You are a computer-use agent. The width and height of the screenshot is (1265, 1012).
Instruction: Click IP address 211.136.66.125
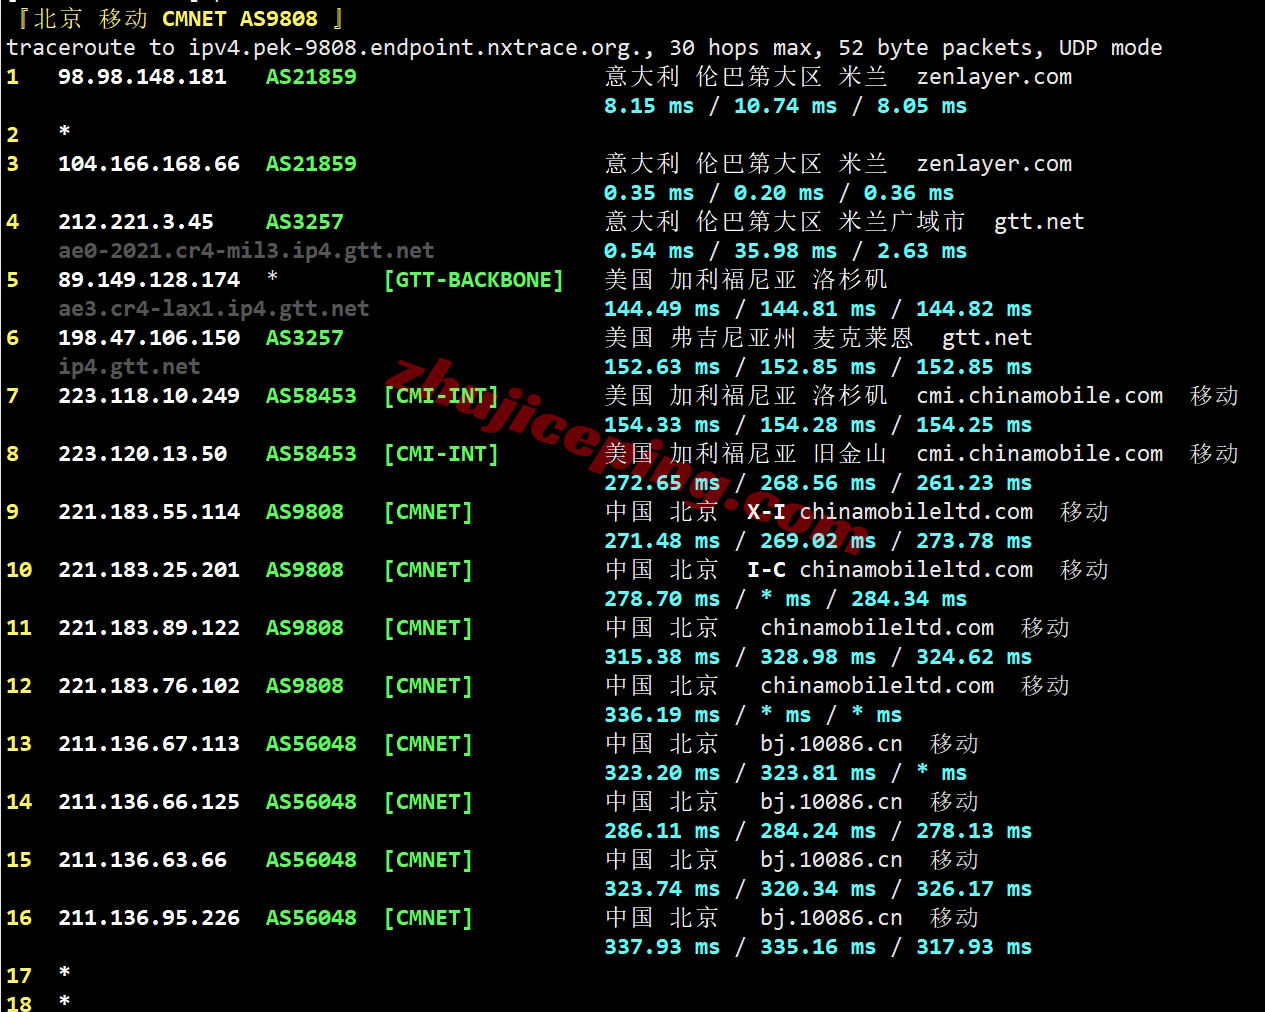coord(149,802)
